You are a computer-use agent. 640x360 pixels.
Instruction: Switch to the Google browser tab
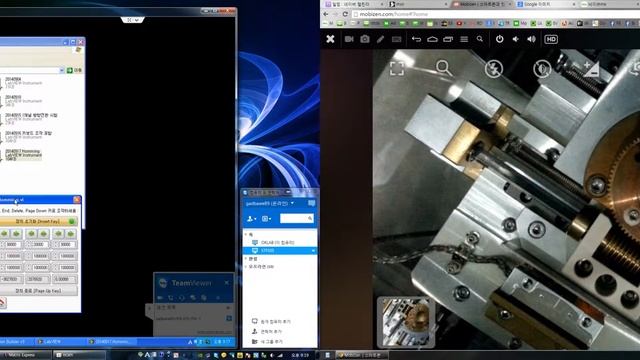tap(545, 4)
